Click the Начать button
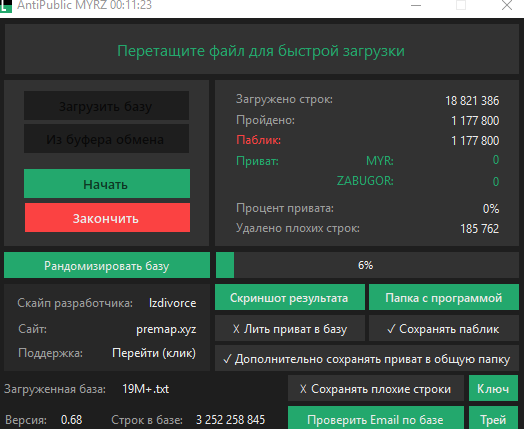The image size is (524, 429). click(x=107, y=183)
